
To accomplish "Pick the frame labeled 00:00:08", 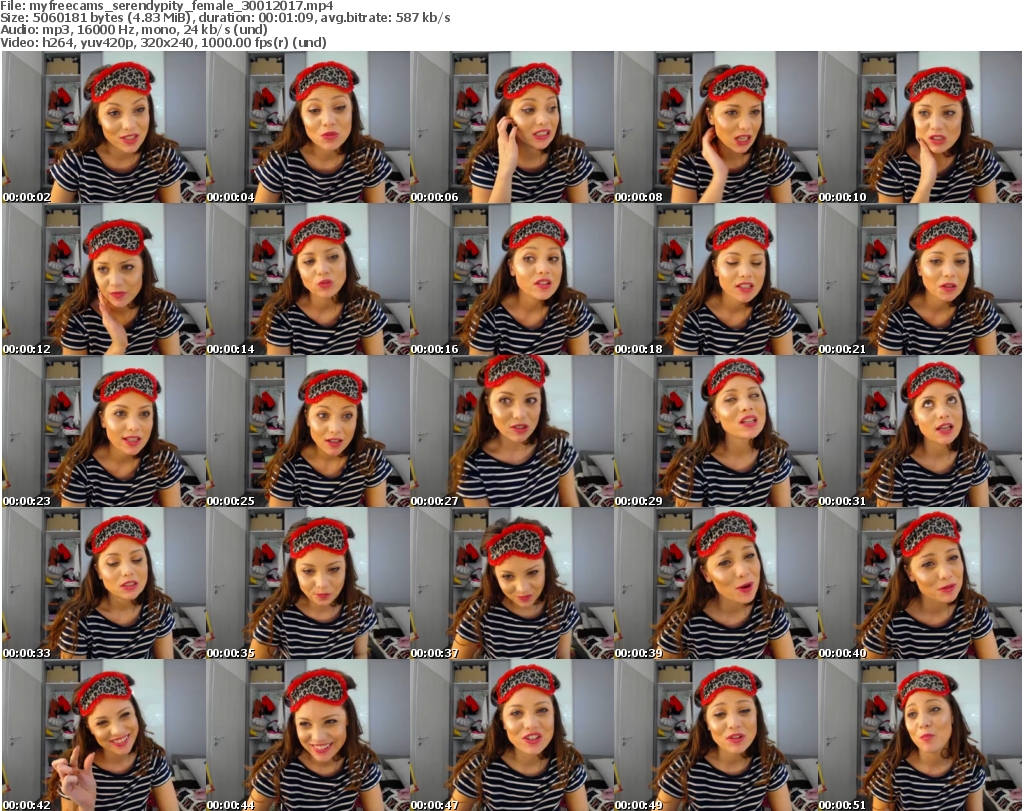I will click(x=716, y=127).
